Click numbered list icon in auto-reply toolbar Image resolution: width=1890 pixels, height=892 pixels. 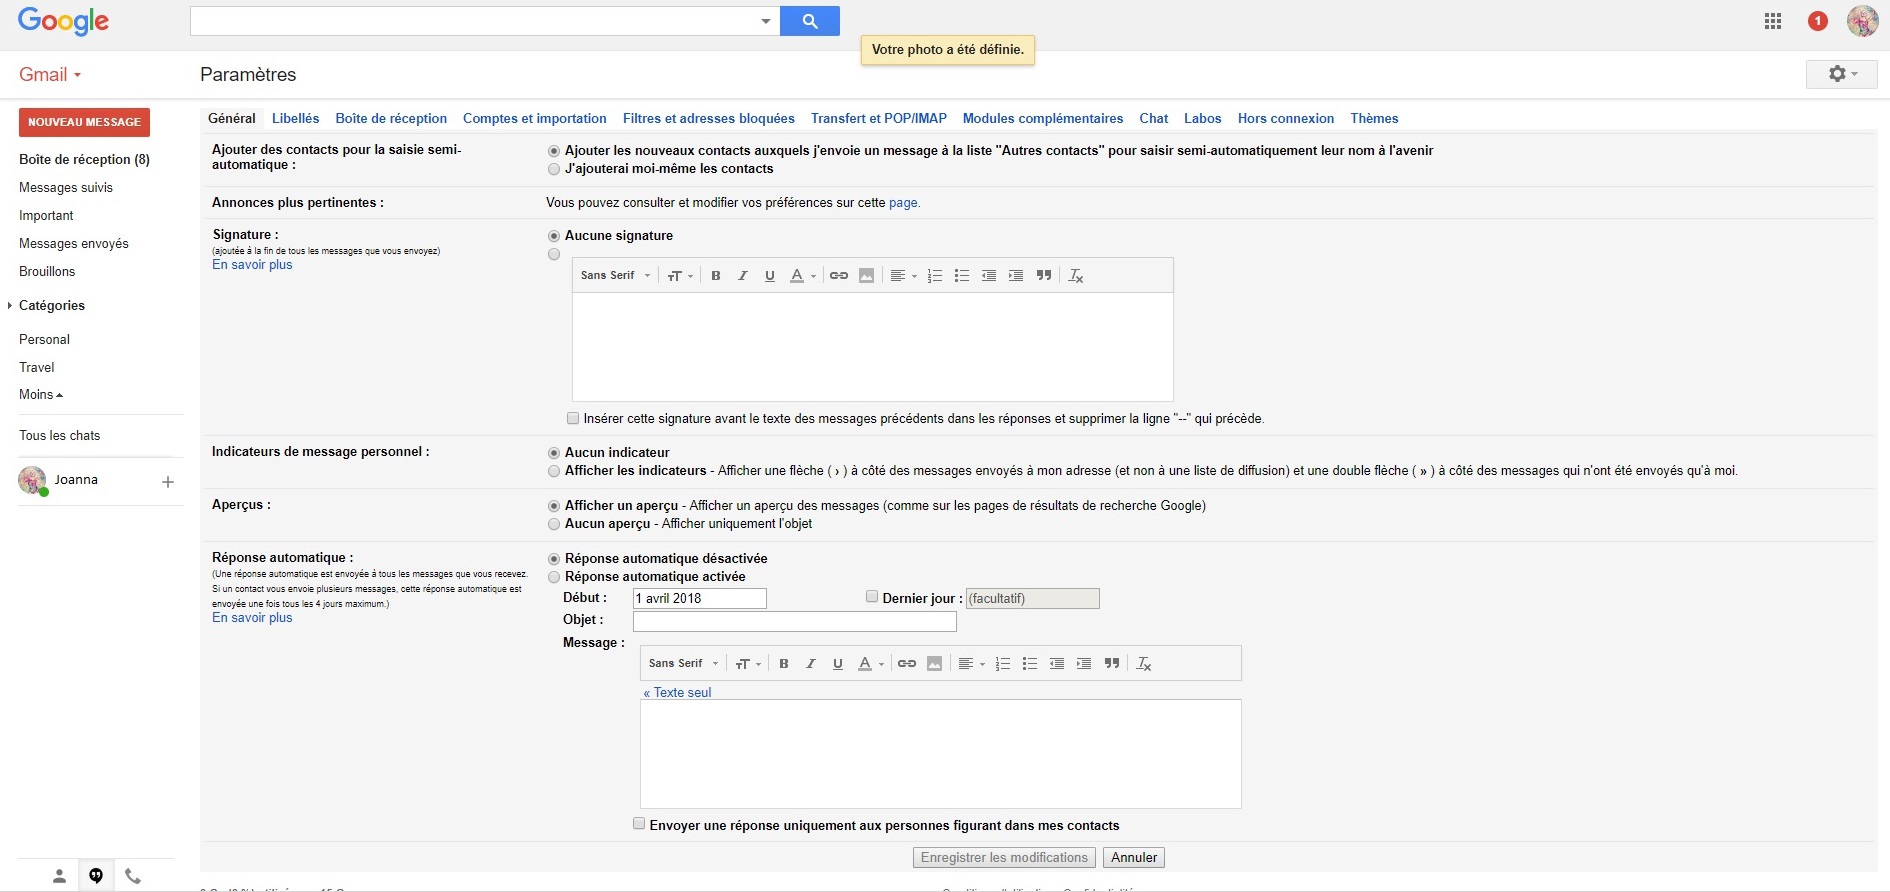1003,664
